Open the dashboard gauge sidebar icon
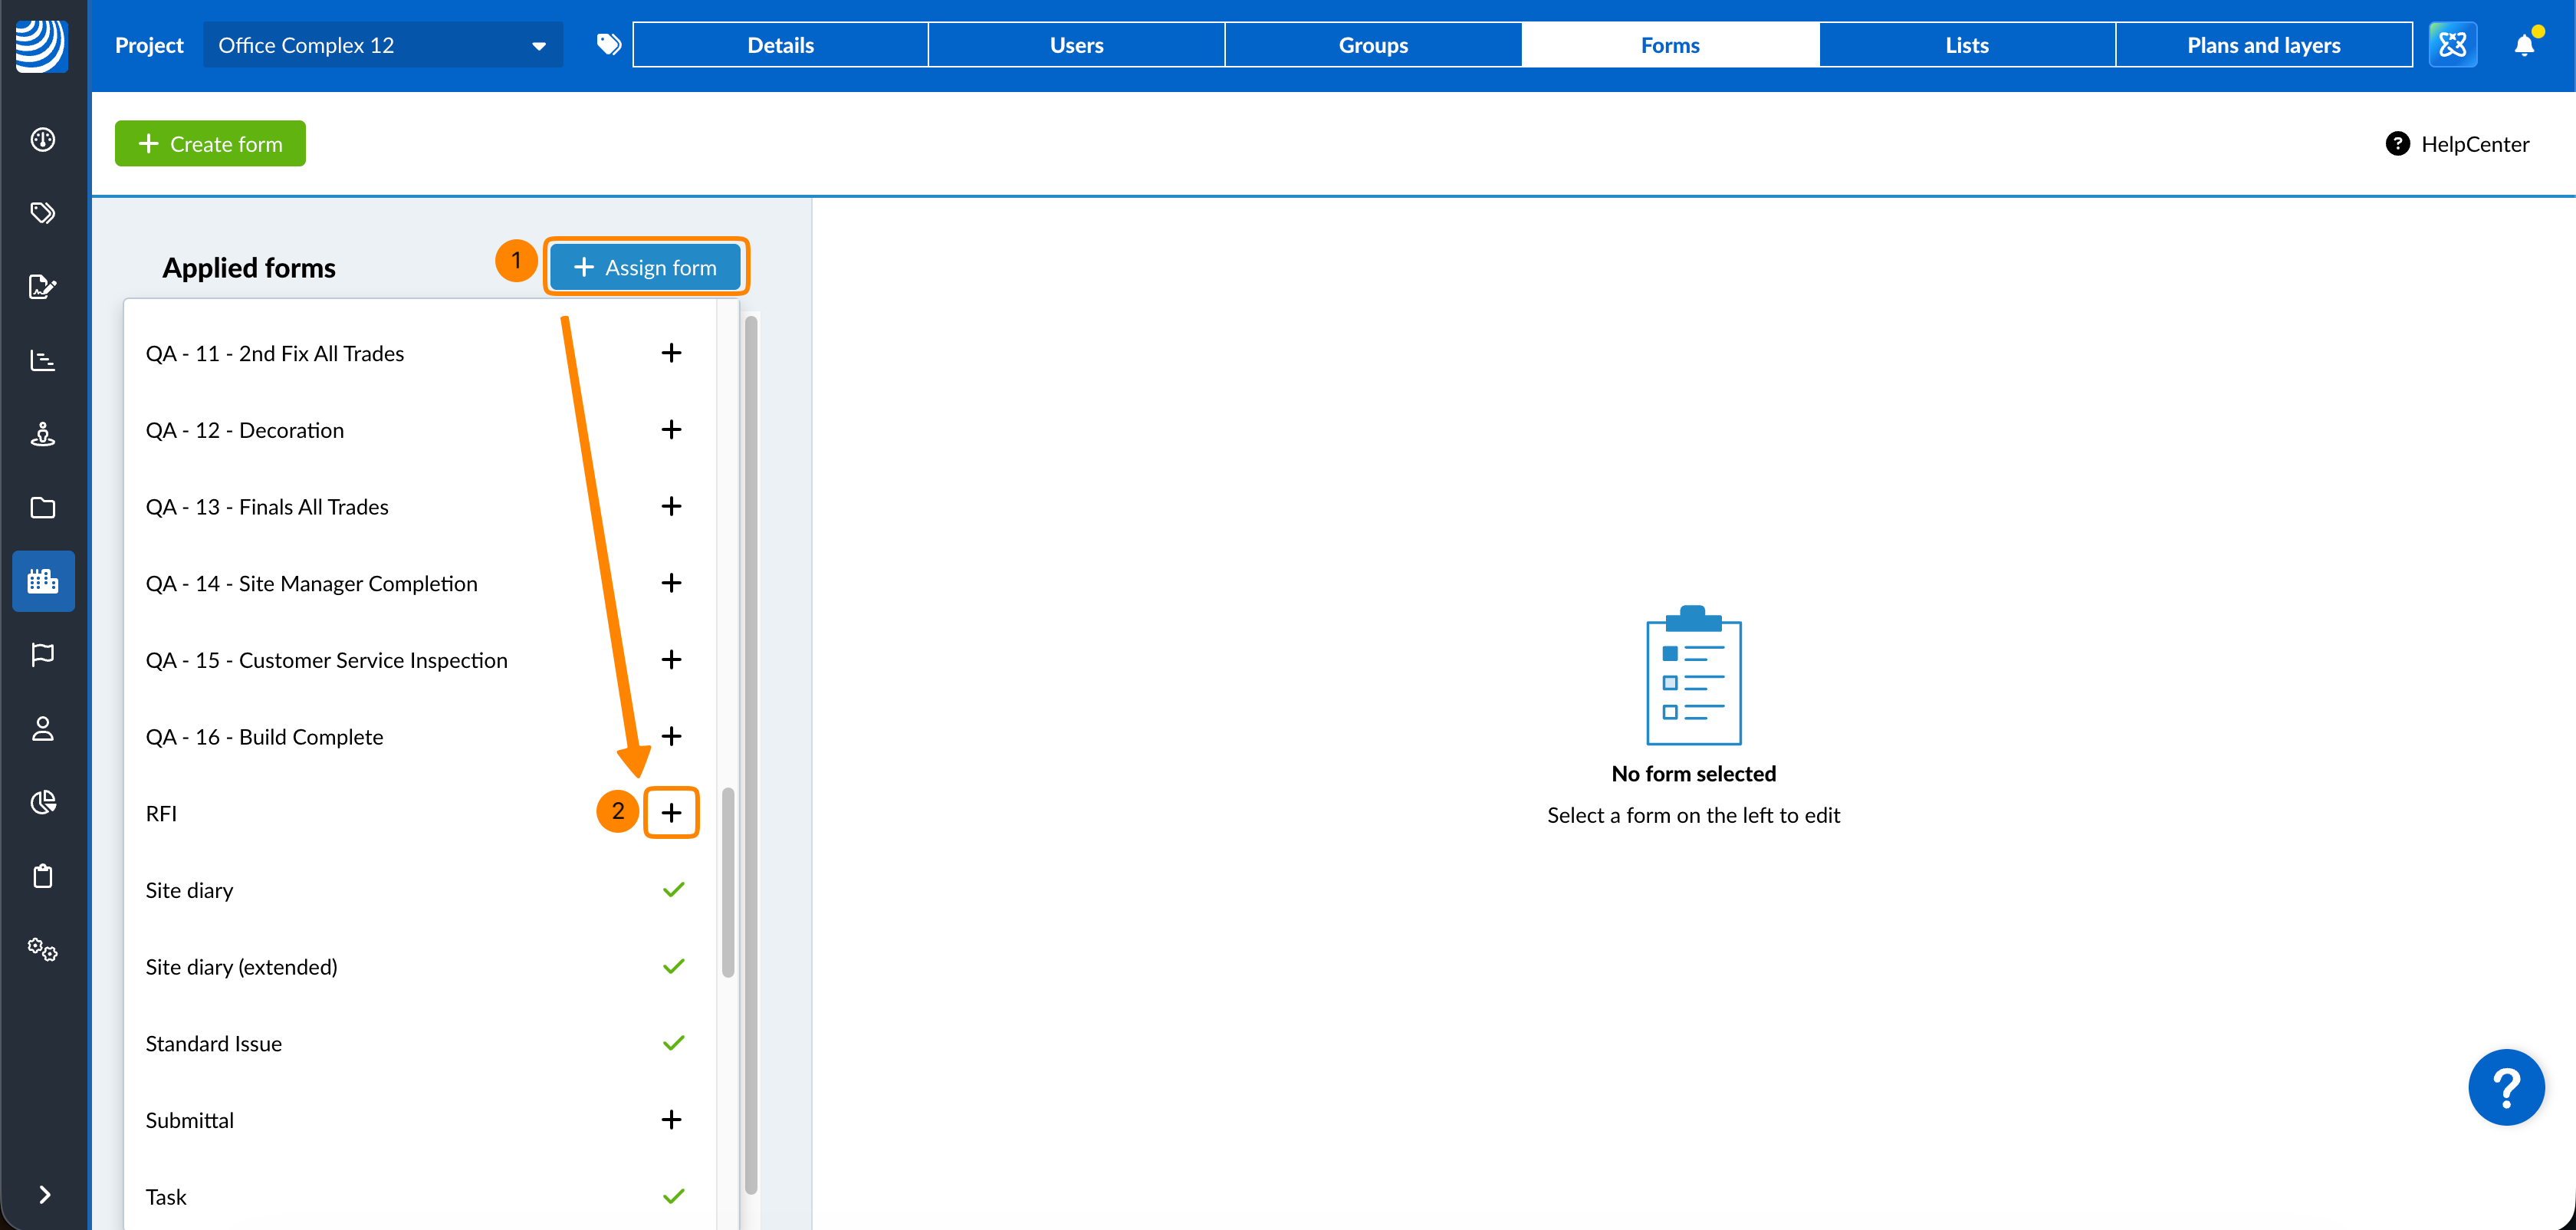This screenshot has height=1230, width=2576. click(43, 139)
